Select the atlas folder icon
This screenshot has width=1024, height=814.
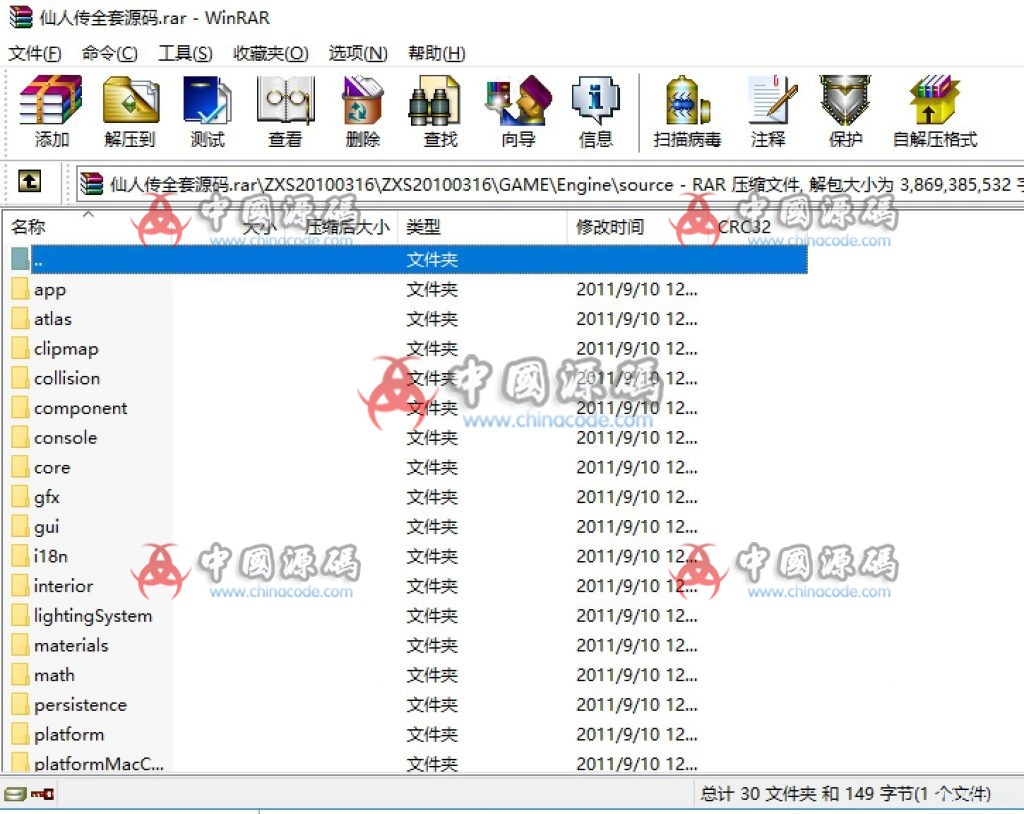(x=20, y=318)
